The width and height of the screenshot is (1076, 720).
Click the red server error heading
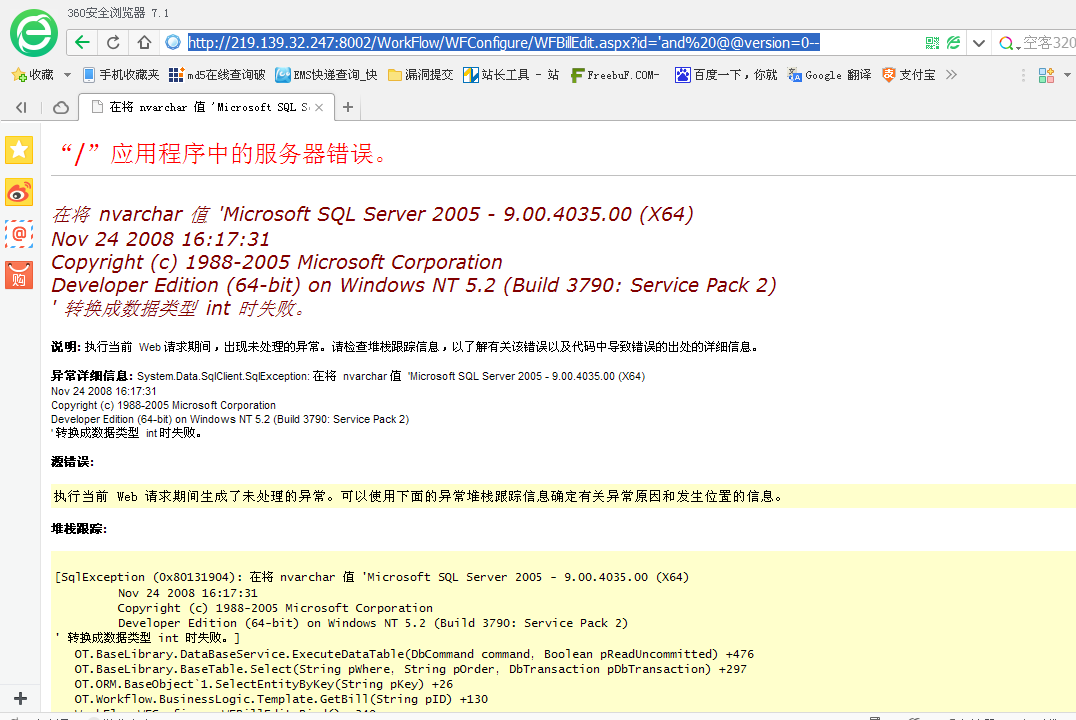[x=223, y=154]
